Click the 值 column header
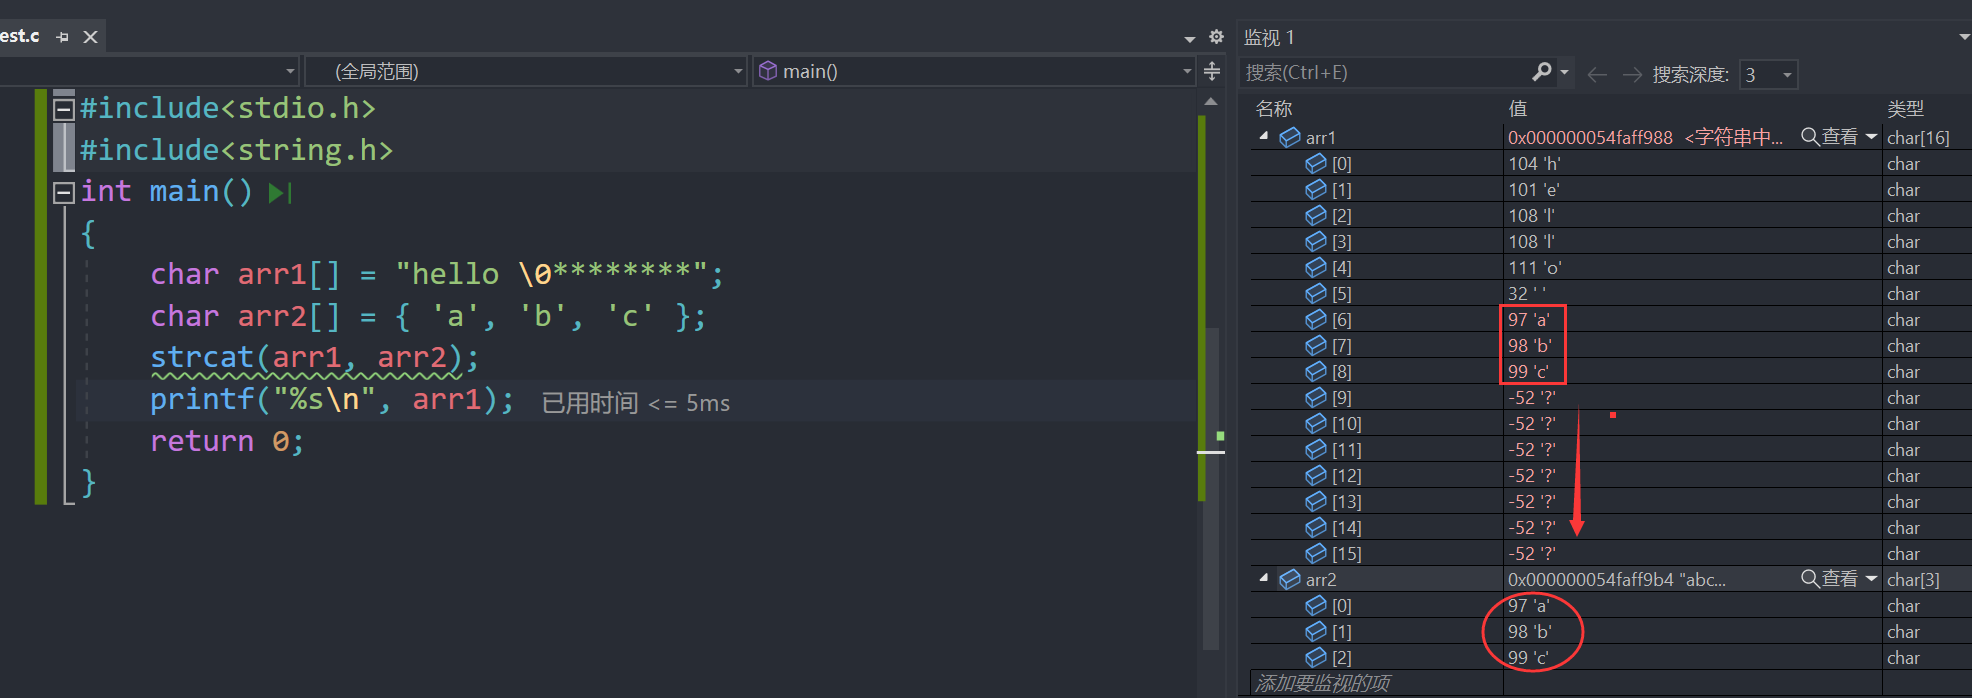 (1517, 108)
